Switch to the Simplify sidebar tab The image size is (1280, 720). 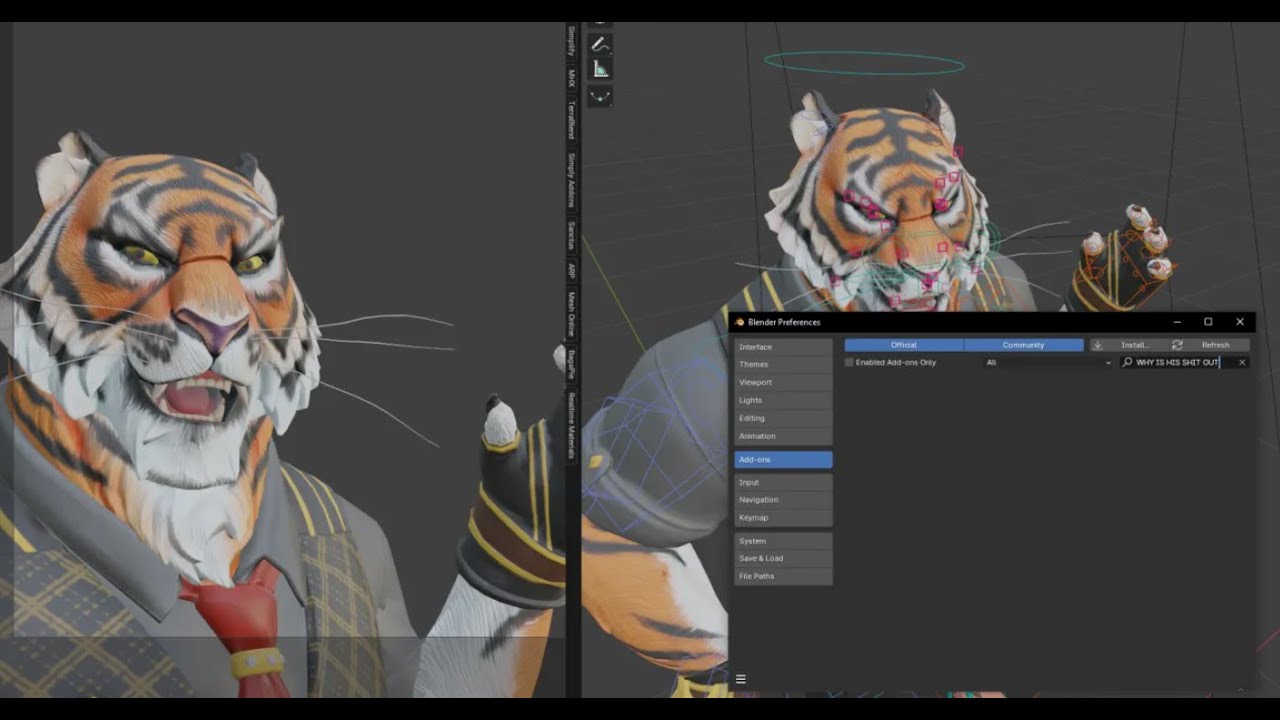click(x=572, y=41)
